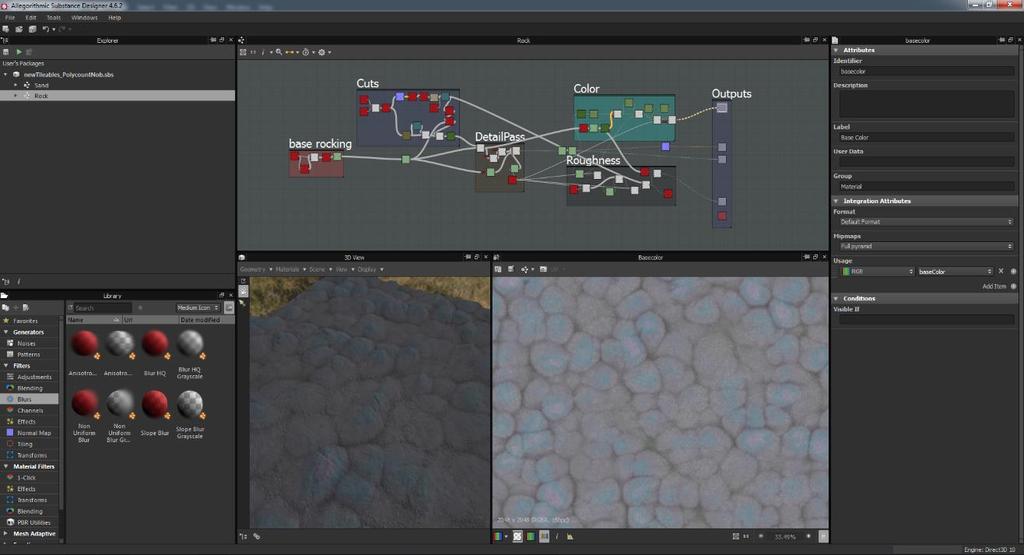Open the RGB usage components dropdown
Screen dimensions: 1024x555
pos(877,271)
